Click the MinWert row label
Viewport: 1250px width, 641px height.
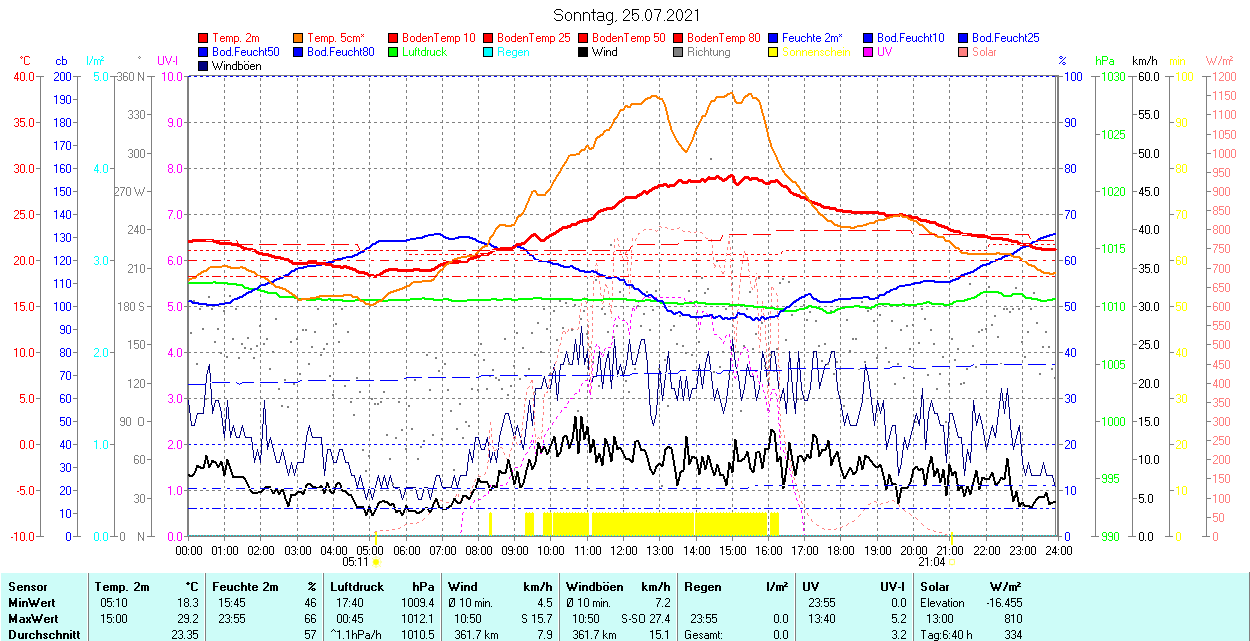click(32, 603)
